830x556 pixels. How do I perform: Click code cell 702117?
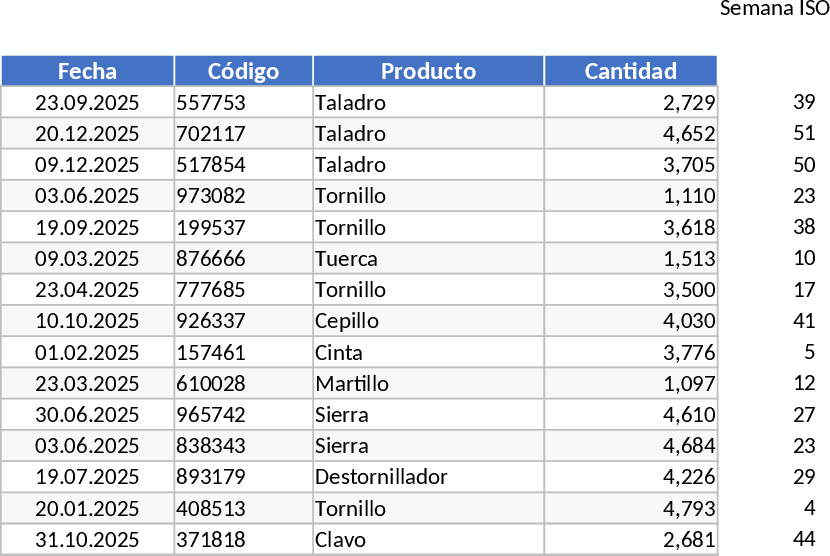click(243, 134)
